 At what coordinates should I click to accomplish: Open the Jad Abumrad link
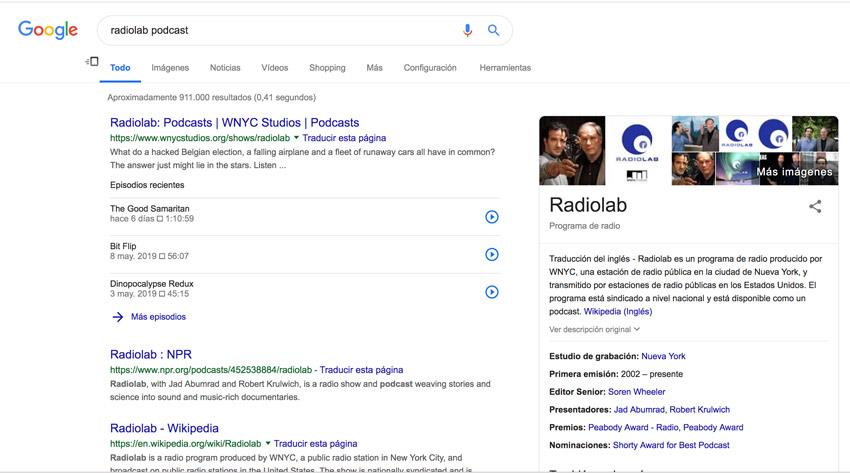point(639,410)
